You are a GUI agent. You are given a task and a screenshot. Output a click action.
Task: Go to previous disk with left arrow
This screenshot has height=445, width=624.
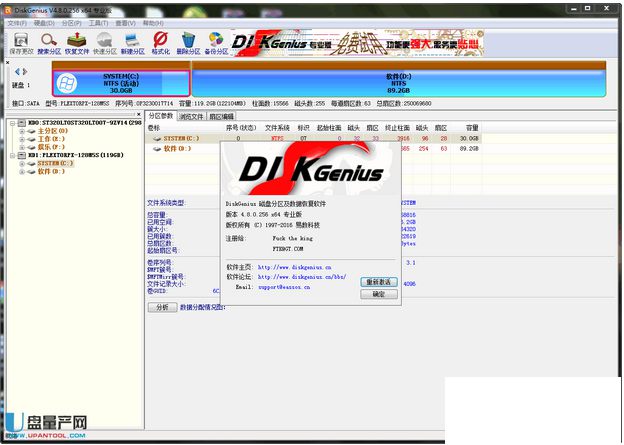point(17,72)
